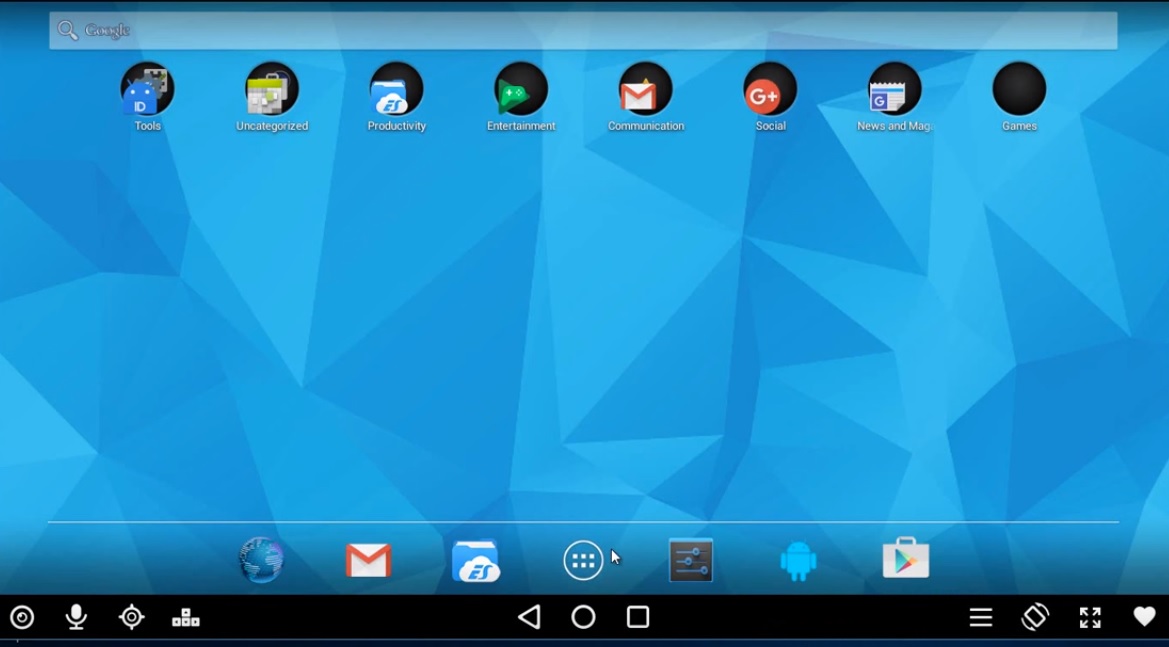Click the microphone icon
Image resolution: width=1169 pixels, height=647 pixels.
coord(76,617)
